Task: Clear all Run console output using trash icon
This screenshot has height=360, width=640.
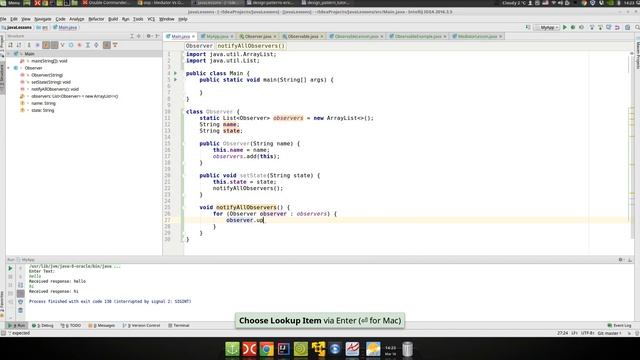Action: pyautogui.click(x=20, y=311)
